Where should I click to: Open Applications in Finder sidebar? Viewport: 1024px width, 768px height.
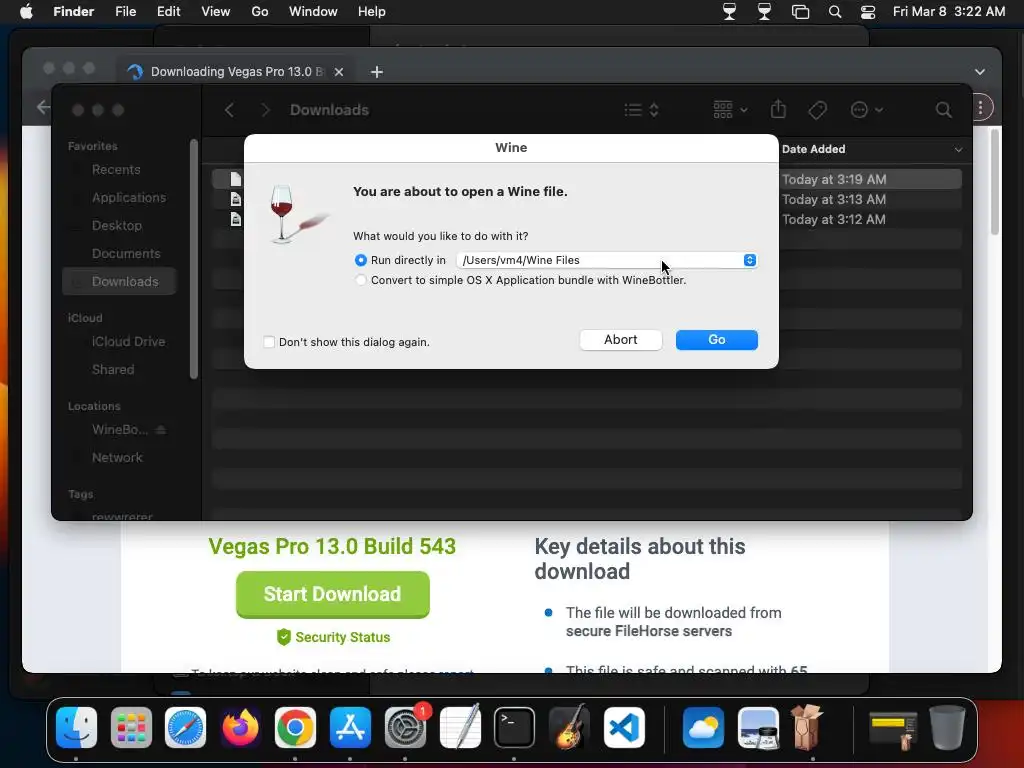click(x=129, y=198)
